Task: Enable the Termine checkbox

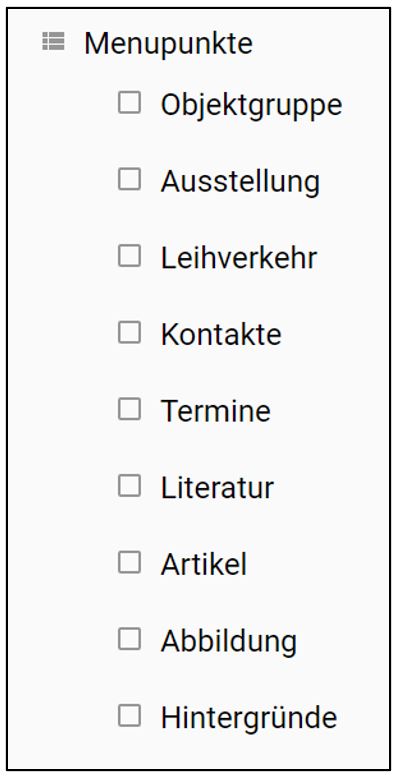Action: click(x=130, y=409)
